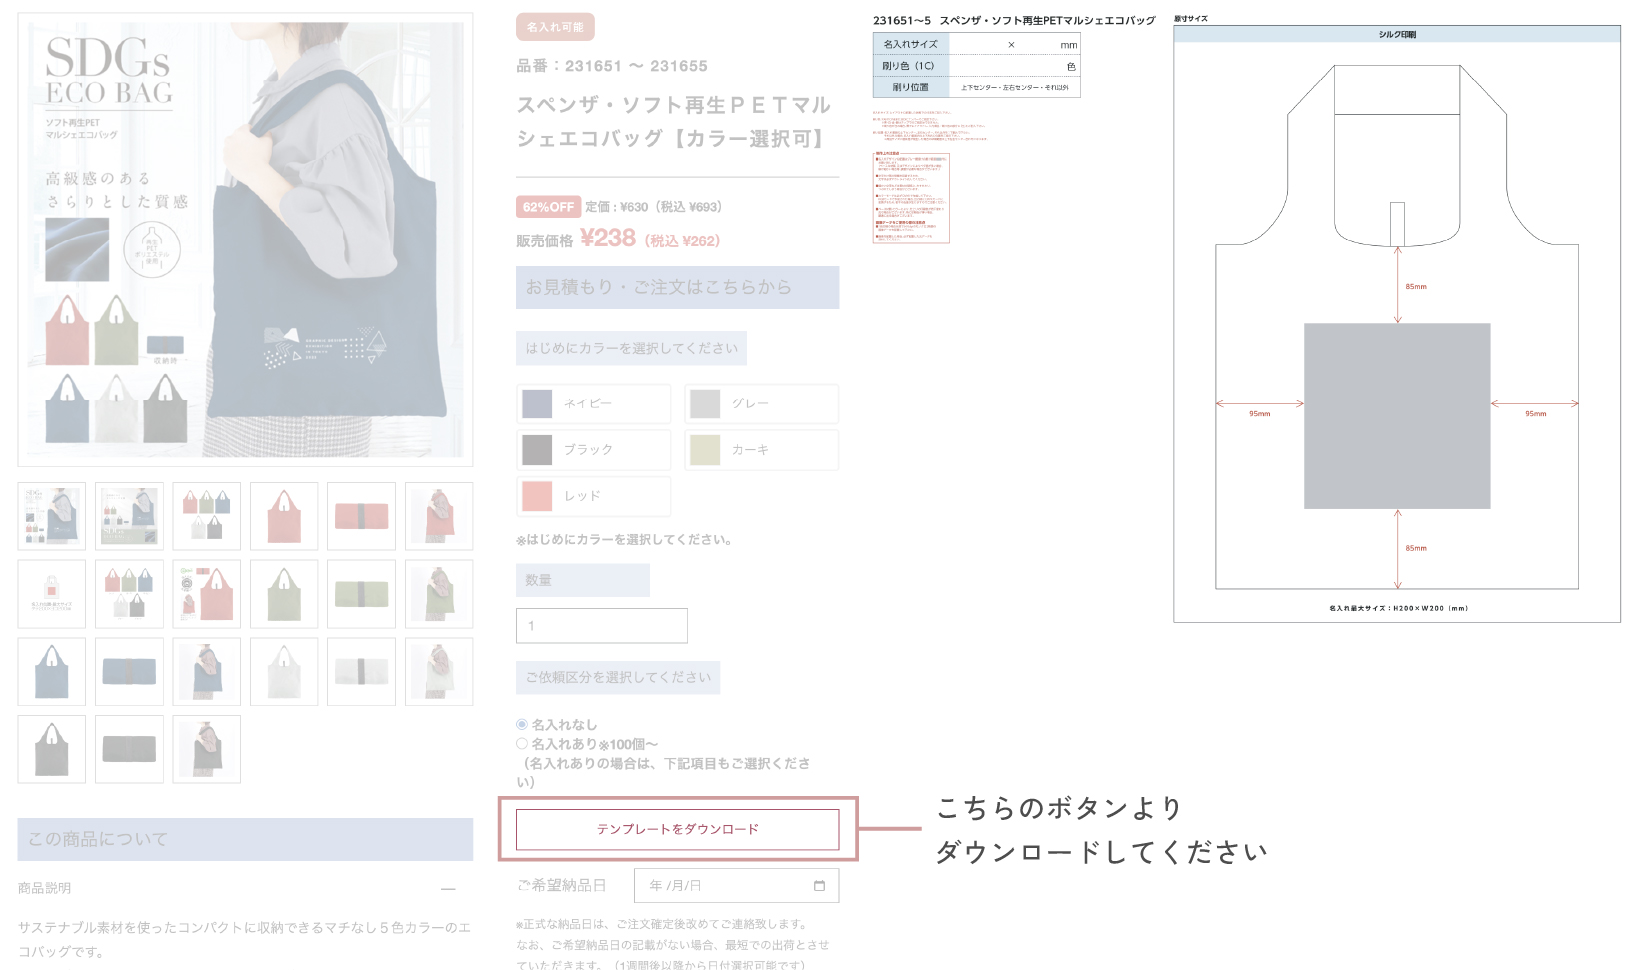This screenshot has width=1637, height=970.
Task: Click the 名入れ可能 badge label
Action: (553, 27)
